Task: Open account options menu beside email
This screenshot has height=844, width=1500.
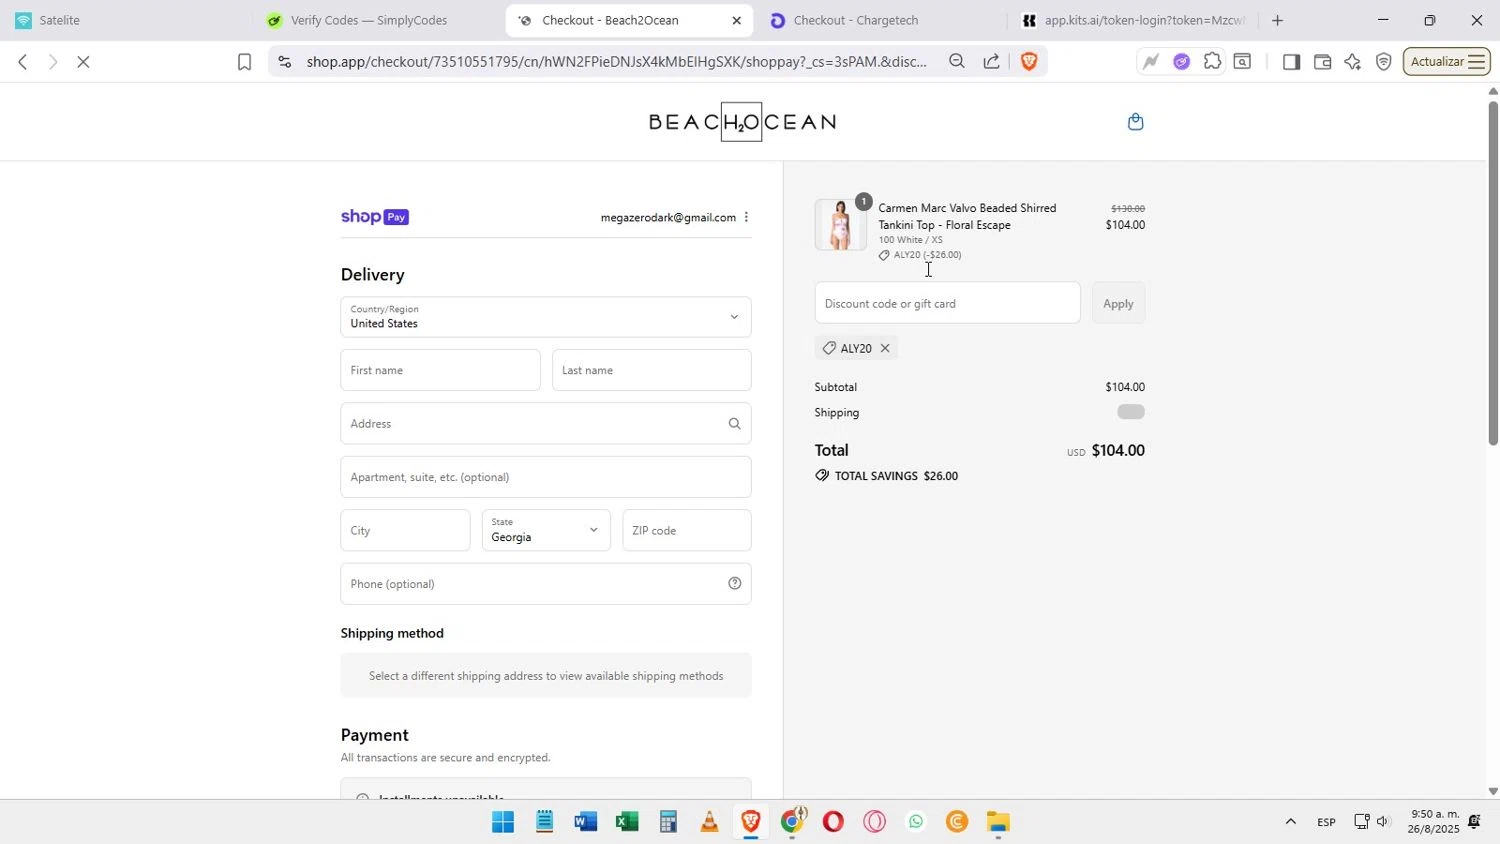Action: click(746, 217)
